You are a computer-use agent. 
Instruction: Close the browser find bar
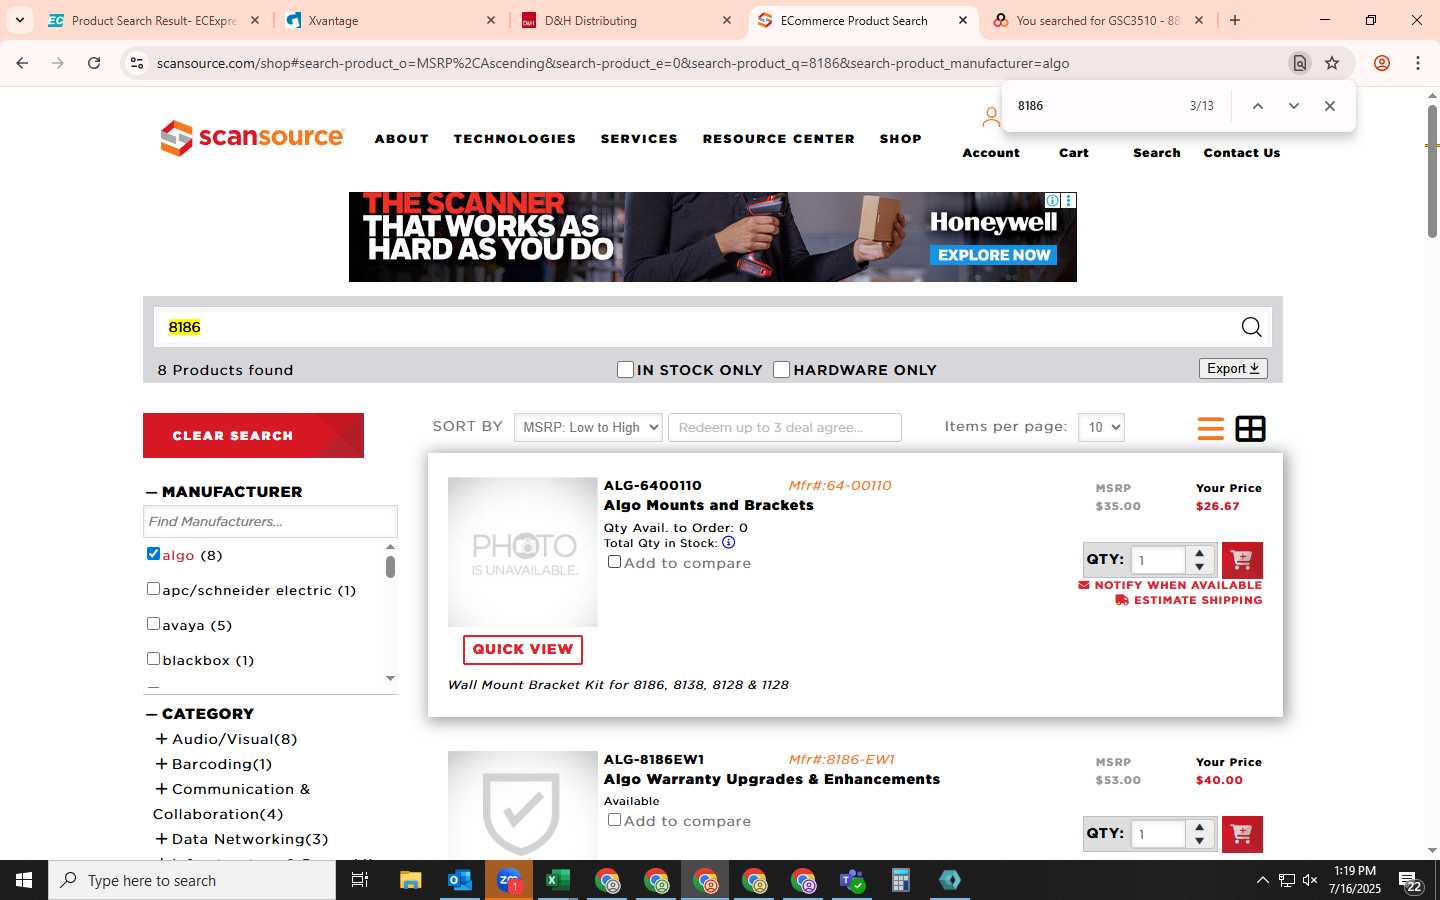pyautogui.click(x=1330, y=106)
